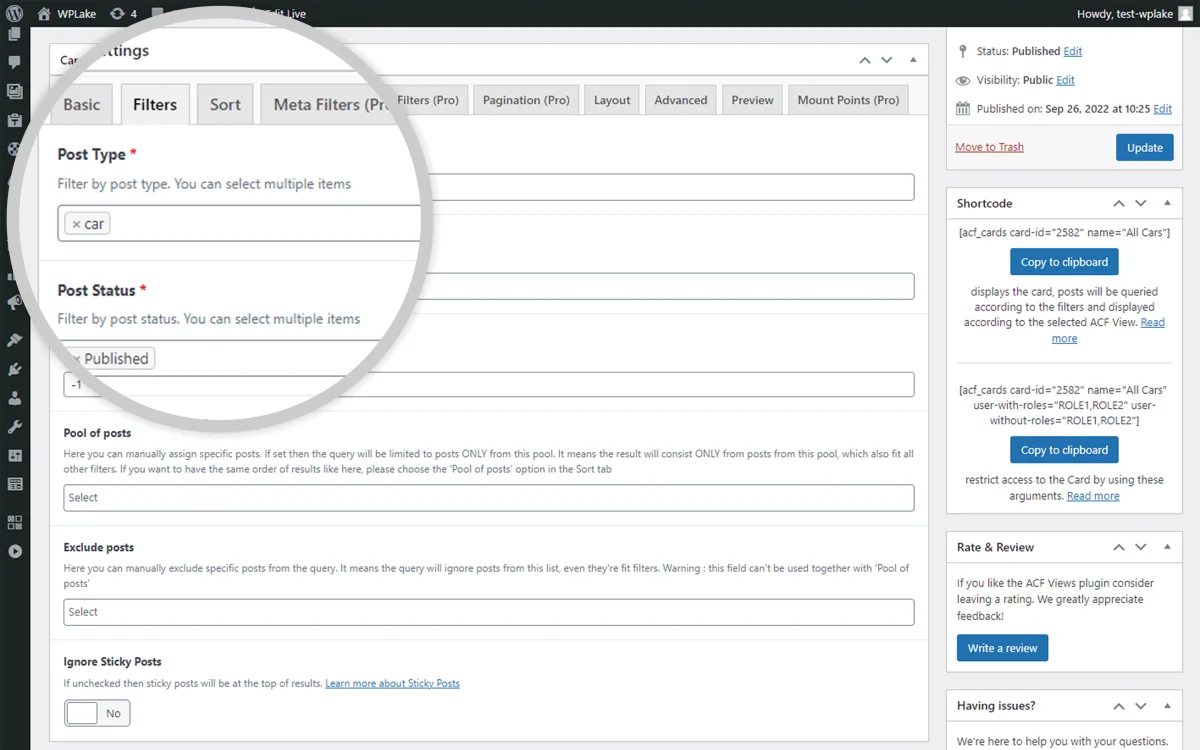This screenshot has height=750, width=1200.
Task: Collapse the Having issues panel
Action: tap(1167, 705)
